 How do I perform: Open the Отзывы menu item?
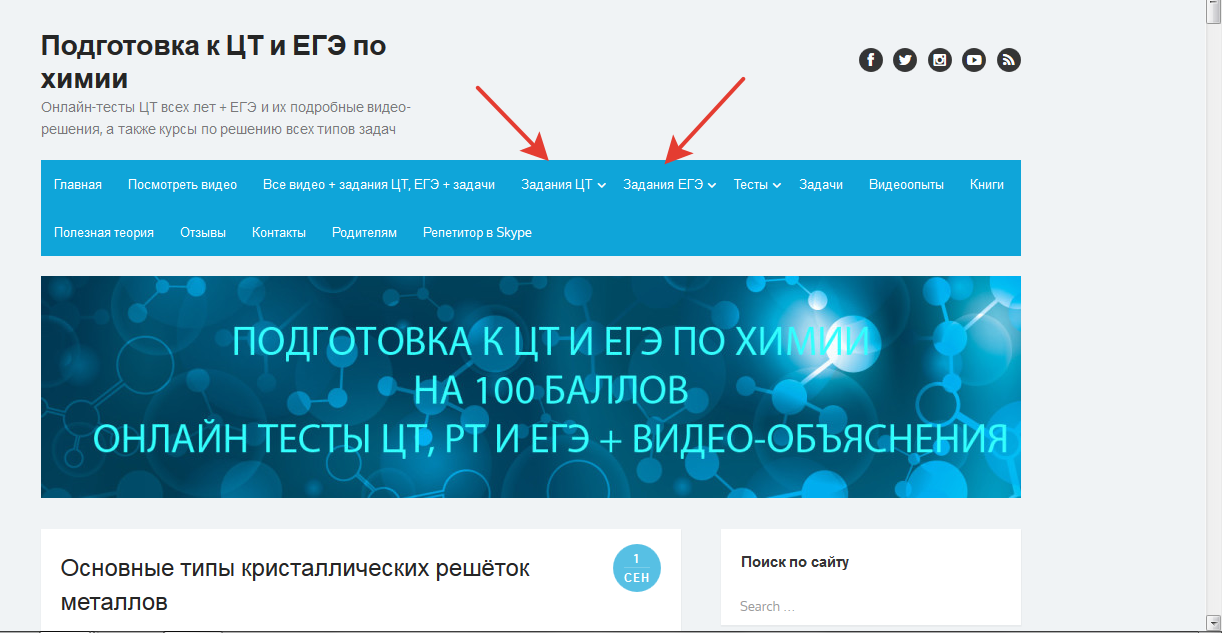tap(203, 232)
